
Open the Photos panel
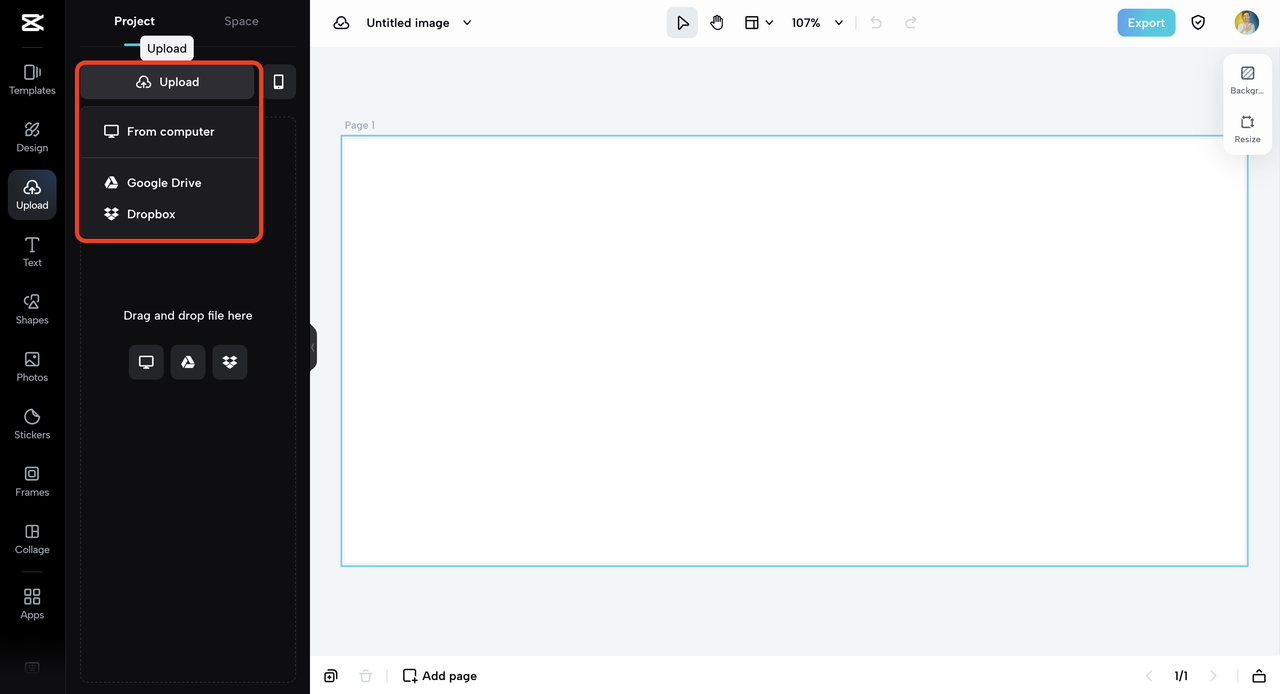(32, 367)
